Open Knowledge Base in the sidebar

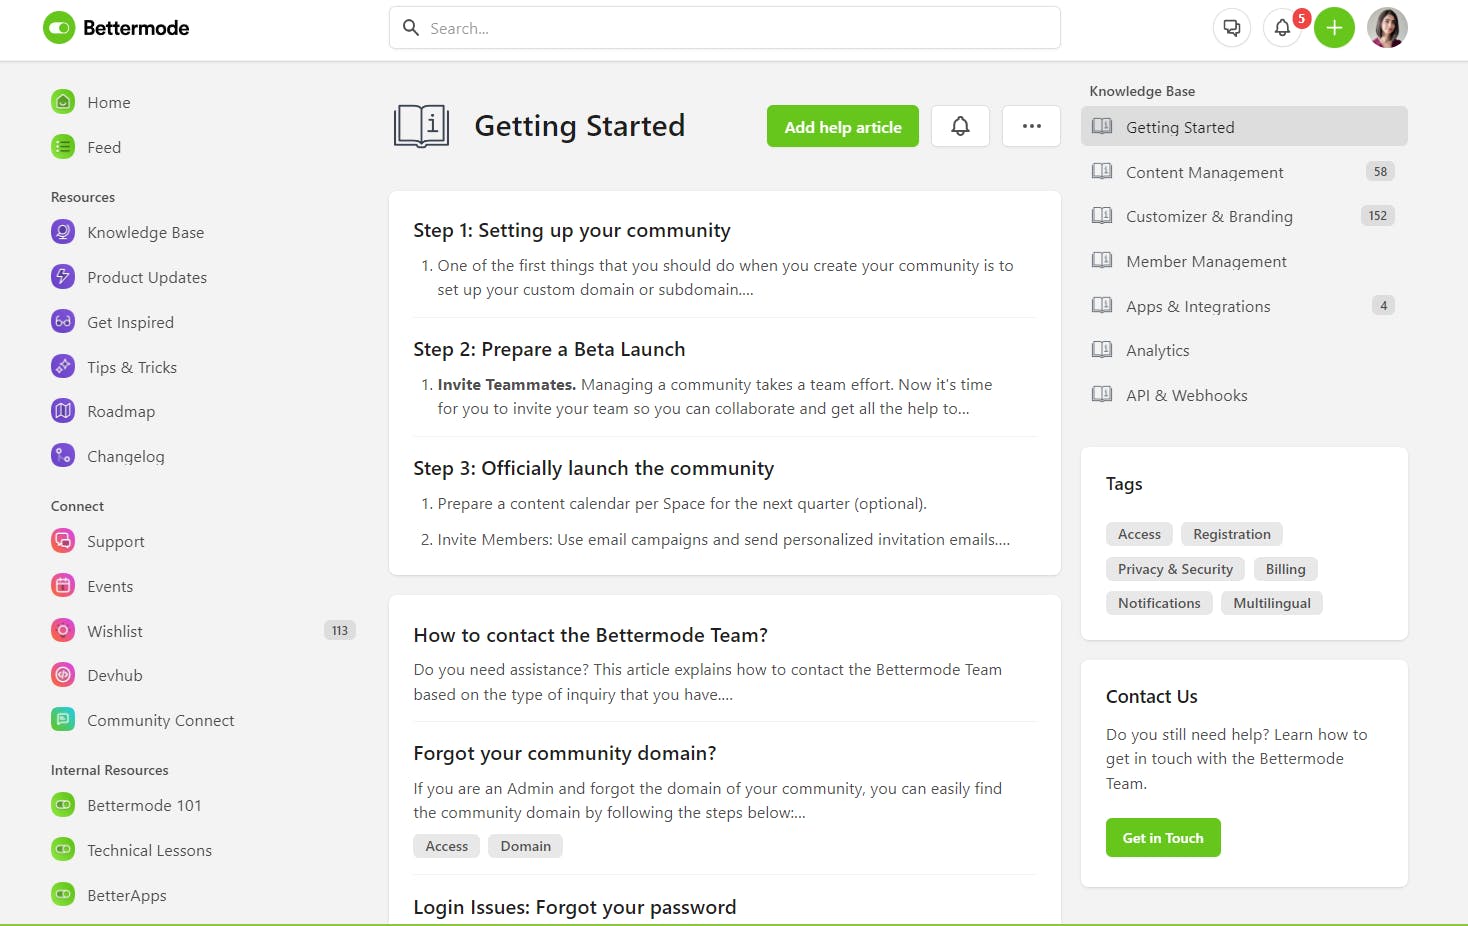click(145, 233)
